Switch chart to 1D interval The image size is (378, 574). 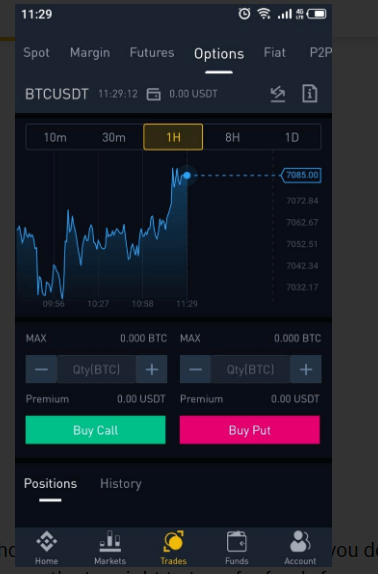[x=292, y=137]
